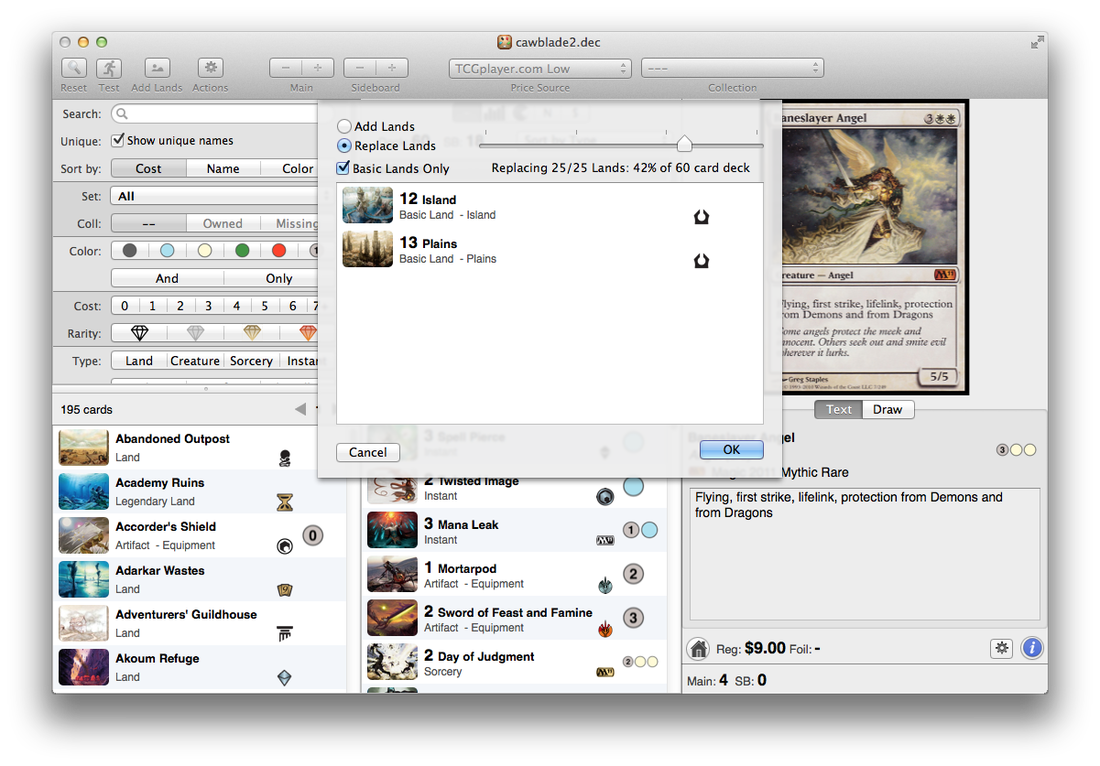Click OK to replace the lands
Screen dimensions: 1100x766
point(731,449)
